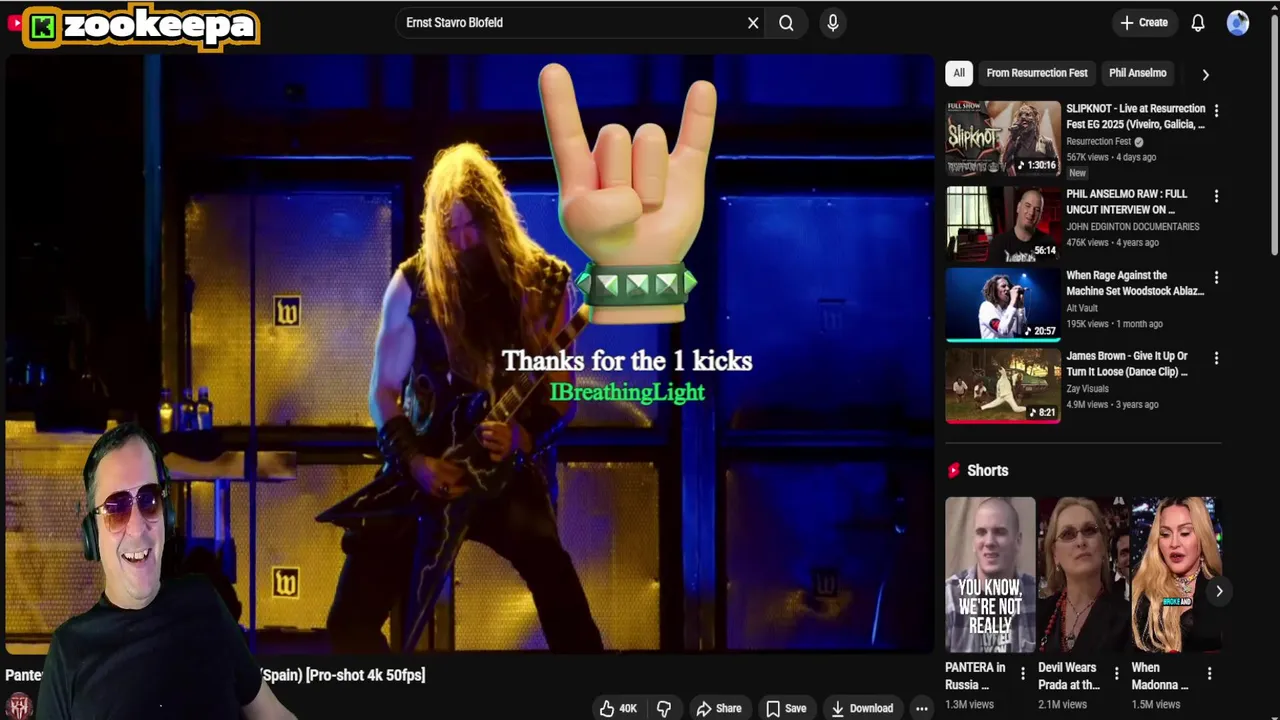Open PHIL ANSELMO RAW video title

tap(1127, 201)
